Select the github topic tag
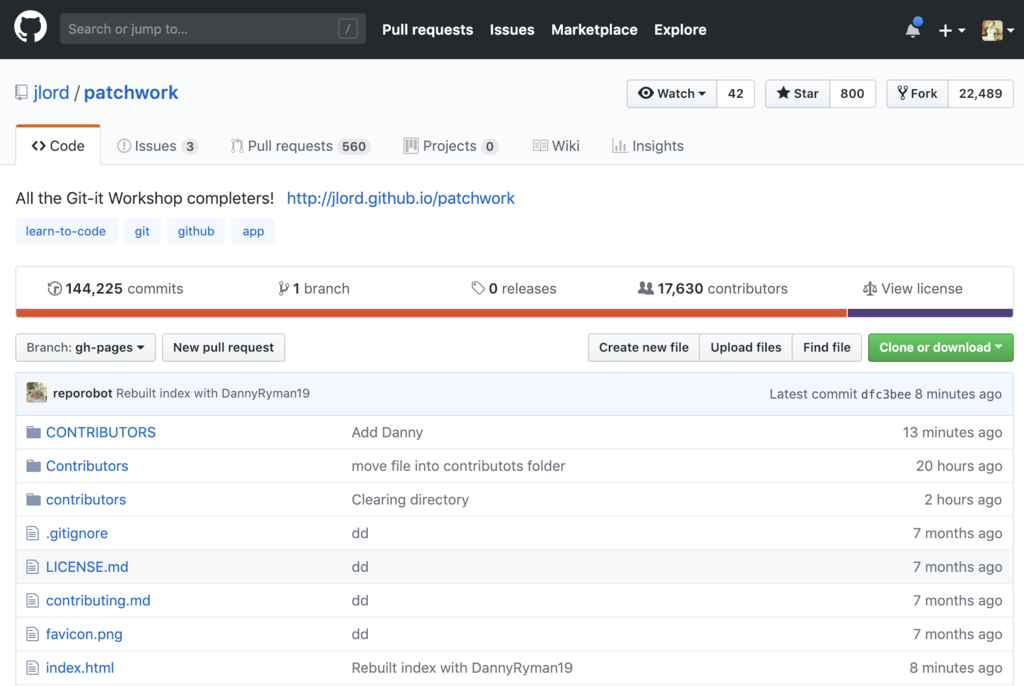This screenshot has width=1024, height=686. click(196, 231)
